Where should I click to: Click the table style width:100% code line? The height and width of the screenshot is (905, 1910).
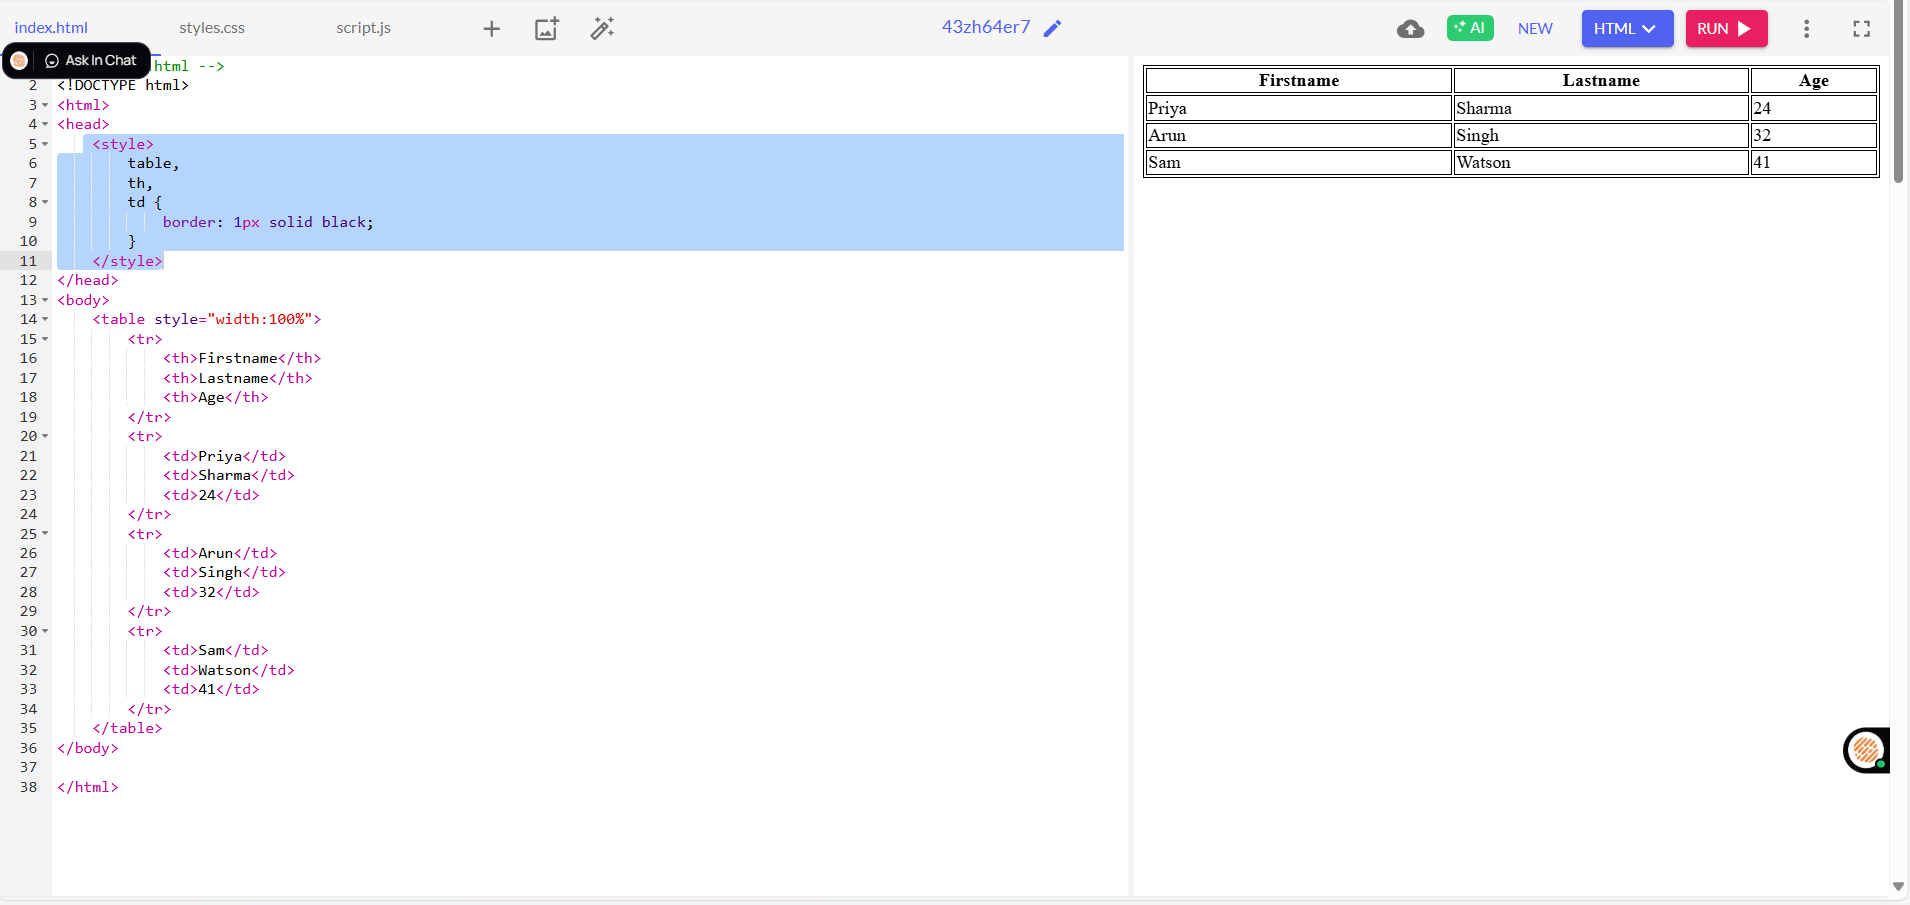point(207,320)
